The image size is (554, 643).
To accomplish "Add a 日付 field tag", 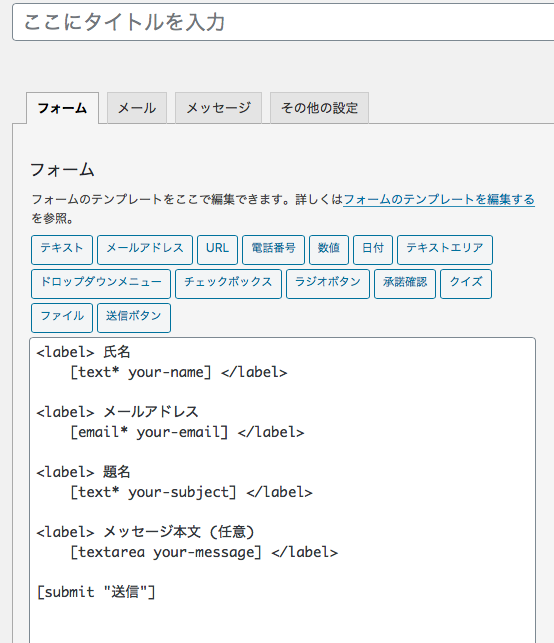I will point(373,250).
